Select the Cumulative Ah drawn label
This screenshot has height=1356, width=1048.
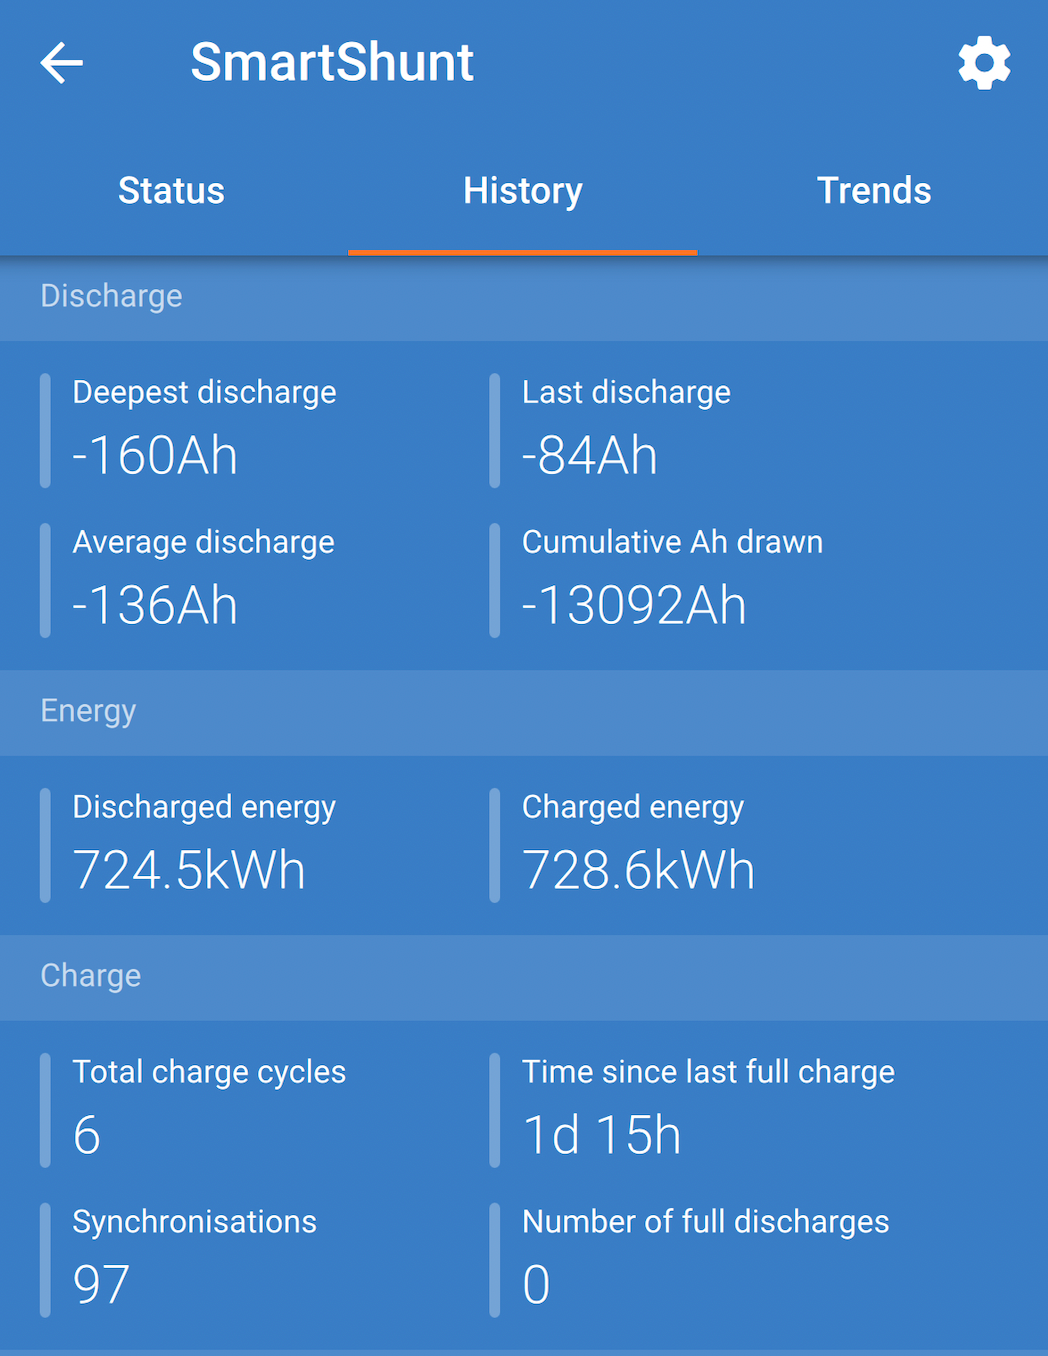click(x=672, y=542)
